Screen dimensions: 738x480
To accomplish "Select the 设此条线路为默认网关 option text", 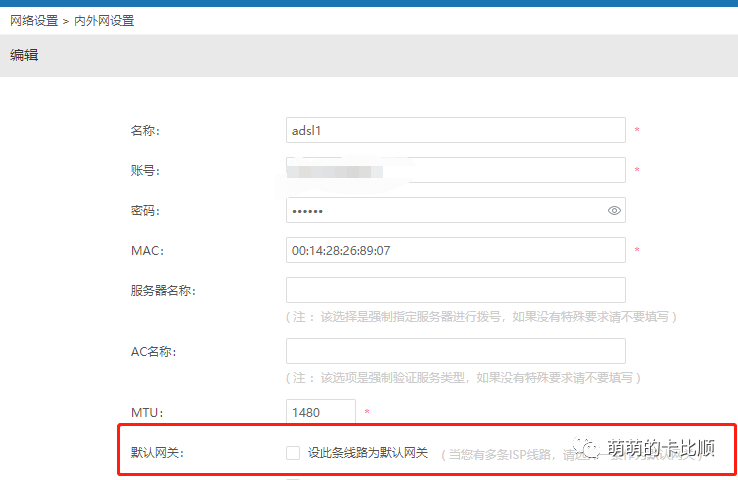I will (368, 453).
